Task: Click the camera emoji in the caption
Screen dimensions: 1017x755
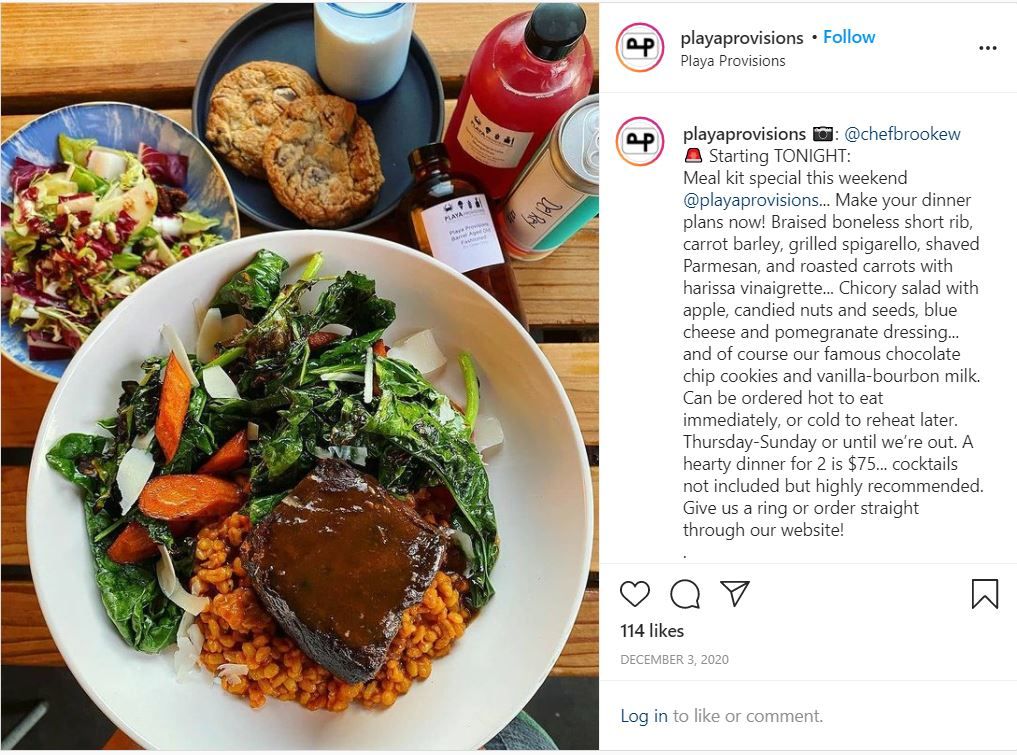Action: pos(822,134)
